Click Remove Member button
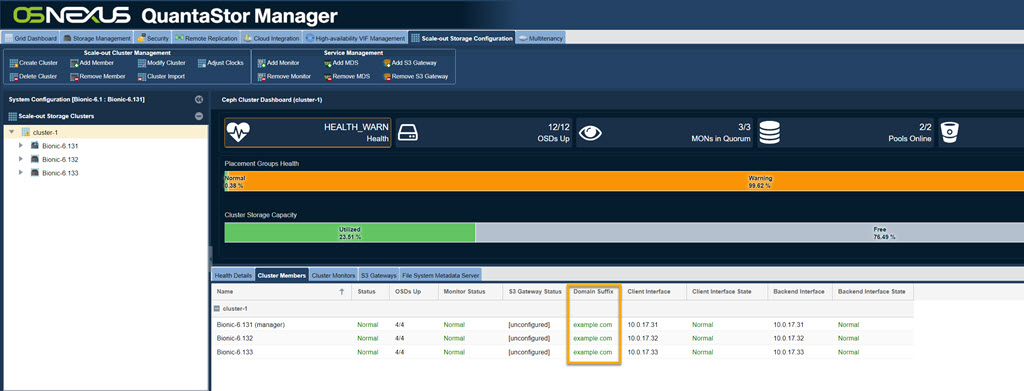The image size is (1024, 391). (x=98, y=76)
